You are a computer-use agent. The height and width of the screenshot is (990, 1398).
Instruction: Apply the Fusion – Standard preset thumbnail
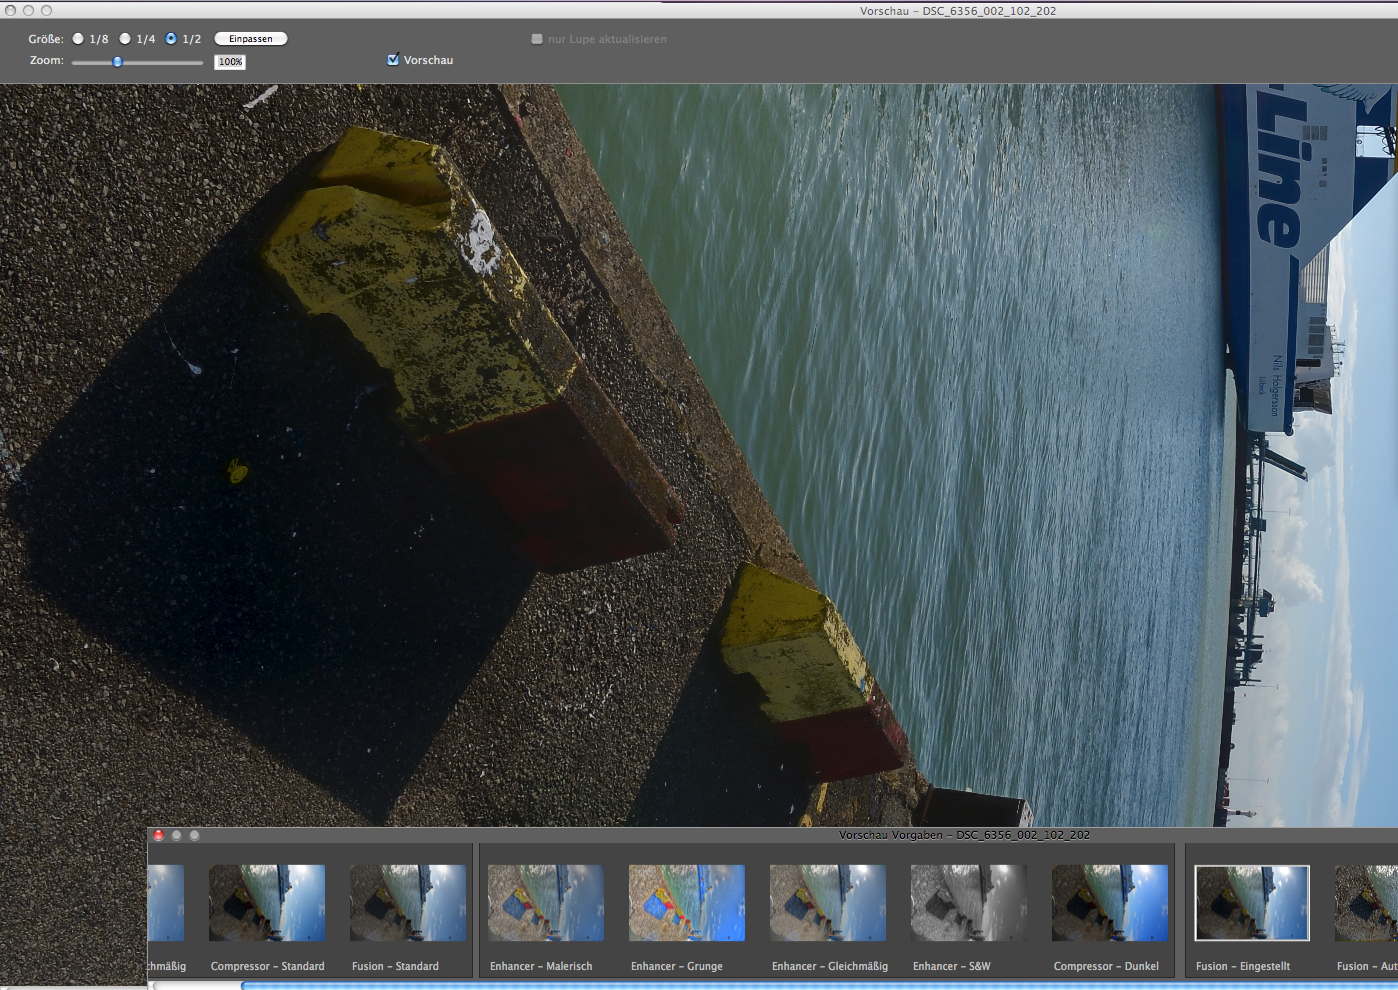(408, 903)
